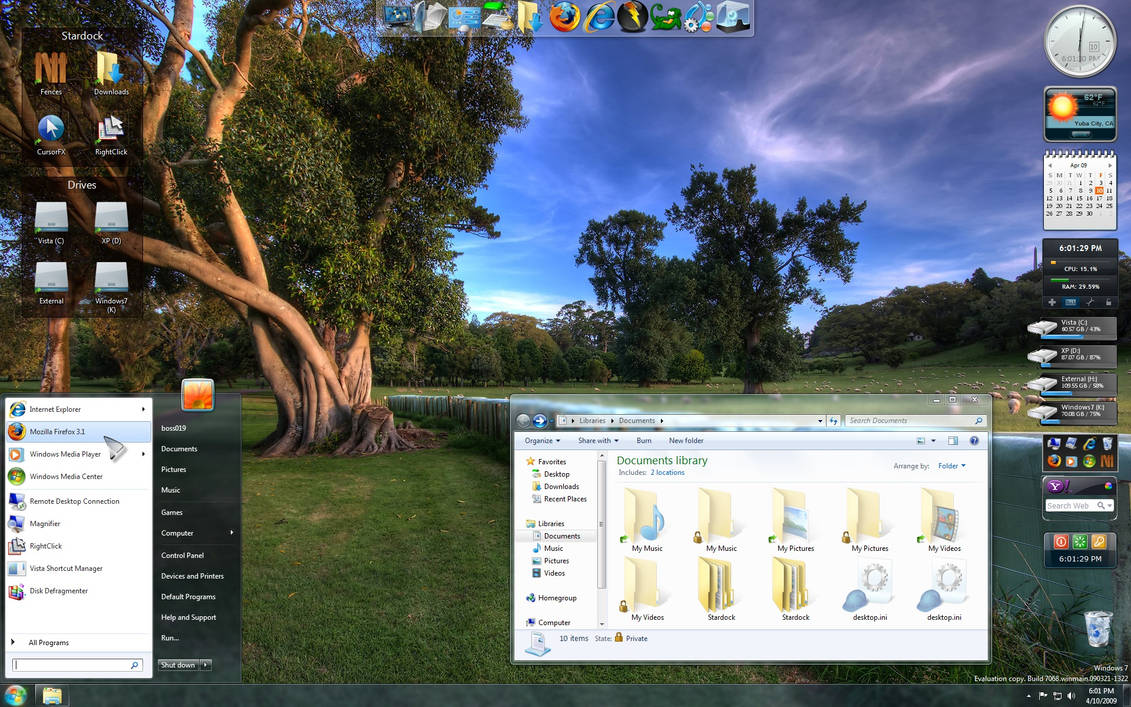Click the green gecko icon in dock
The height and width of the screenshot is (707, 1131).
(x=665, y=17)
